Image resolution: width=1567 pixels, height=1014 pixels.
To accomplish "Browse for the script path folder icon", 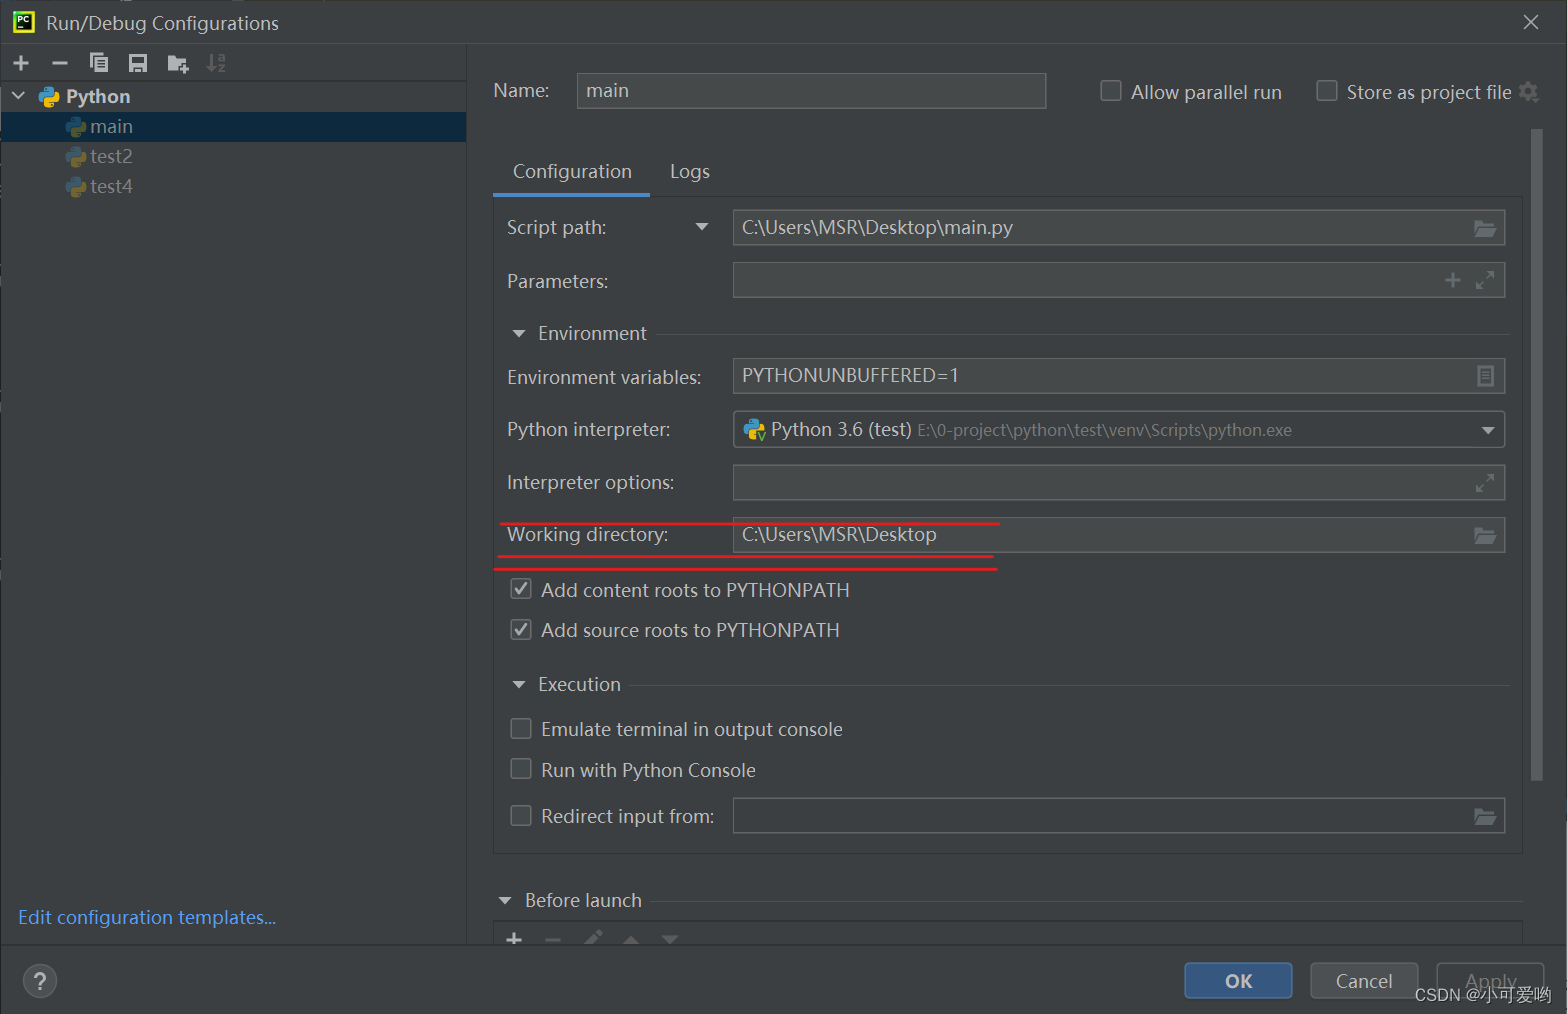I will click(x=1484, y=228).
